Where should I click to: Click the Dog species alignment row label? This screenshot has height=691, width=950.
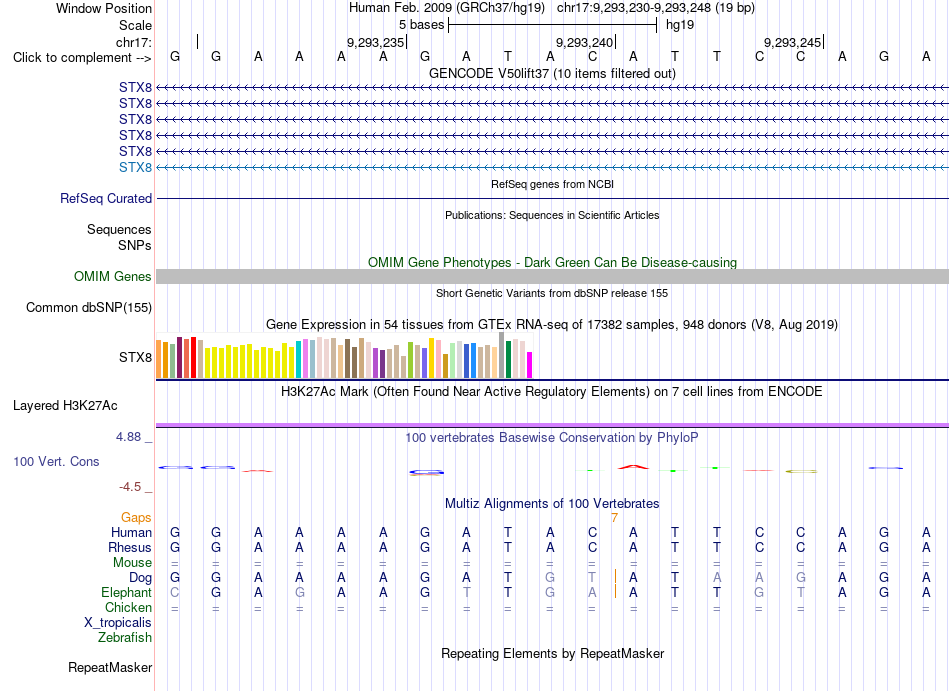(x=140, y=578)
